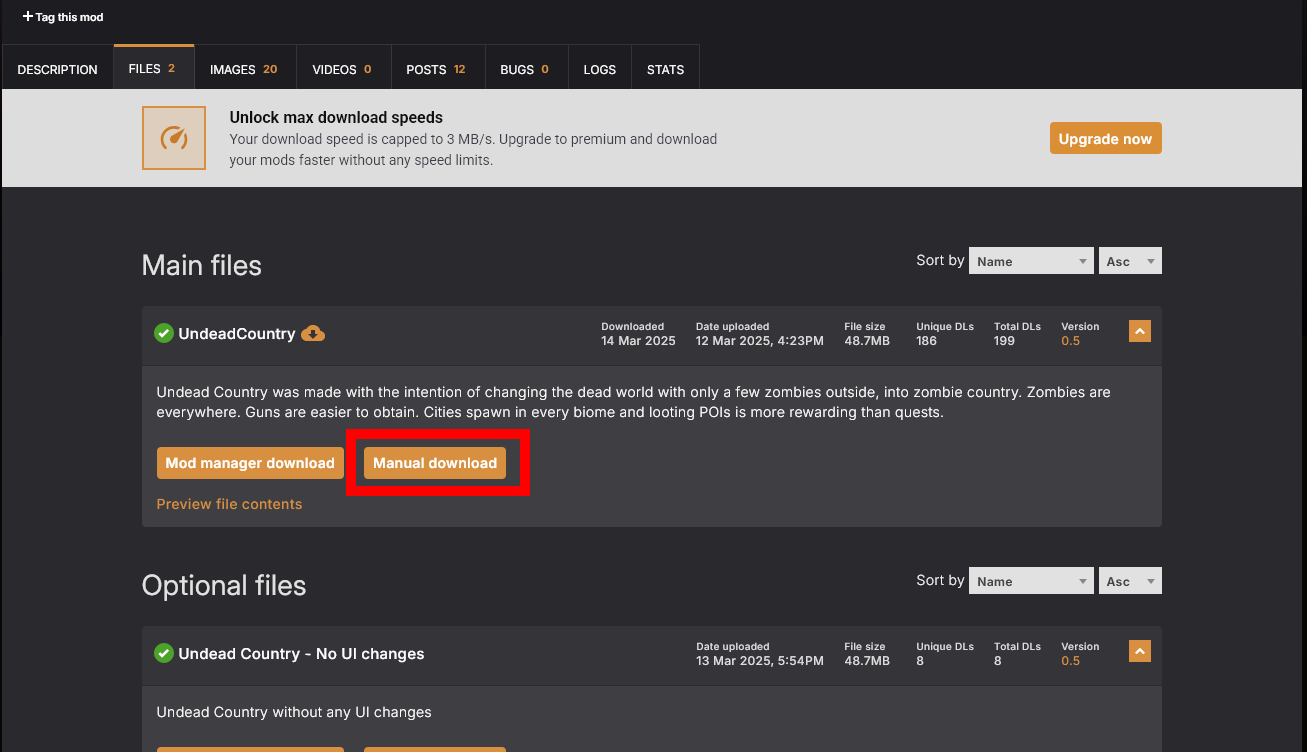This screenshot has height=752, width=1307.
Task: Open the Images tab
Action: pyautogui.click(x=243, y=69)
